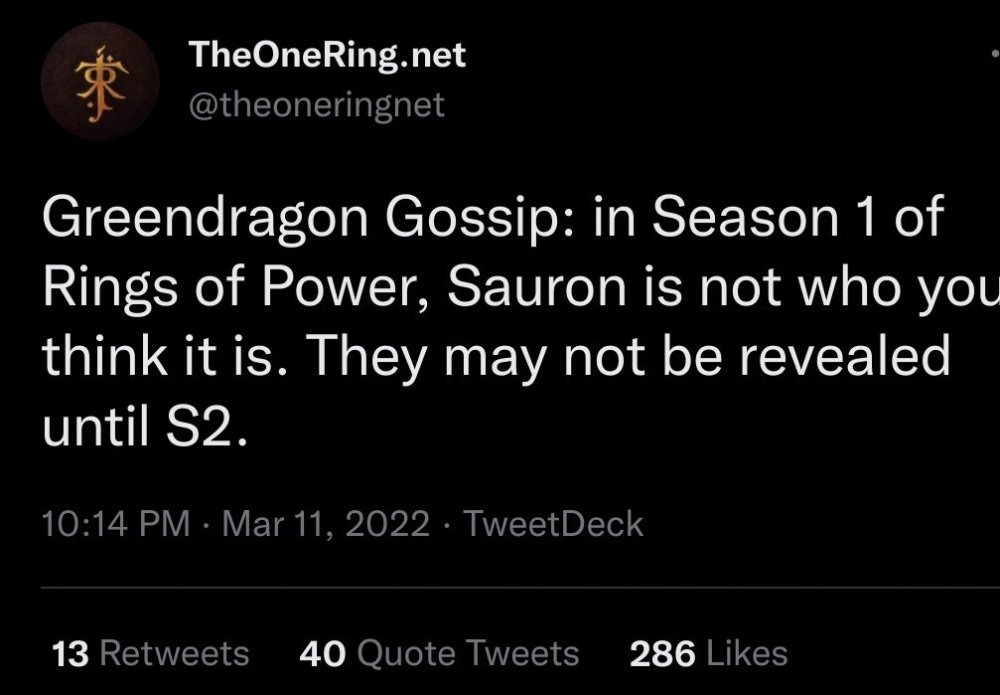Open the @theoneringnet handle link
1000x695 pixels.
(316, 105)
